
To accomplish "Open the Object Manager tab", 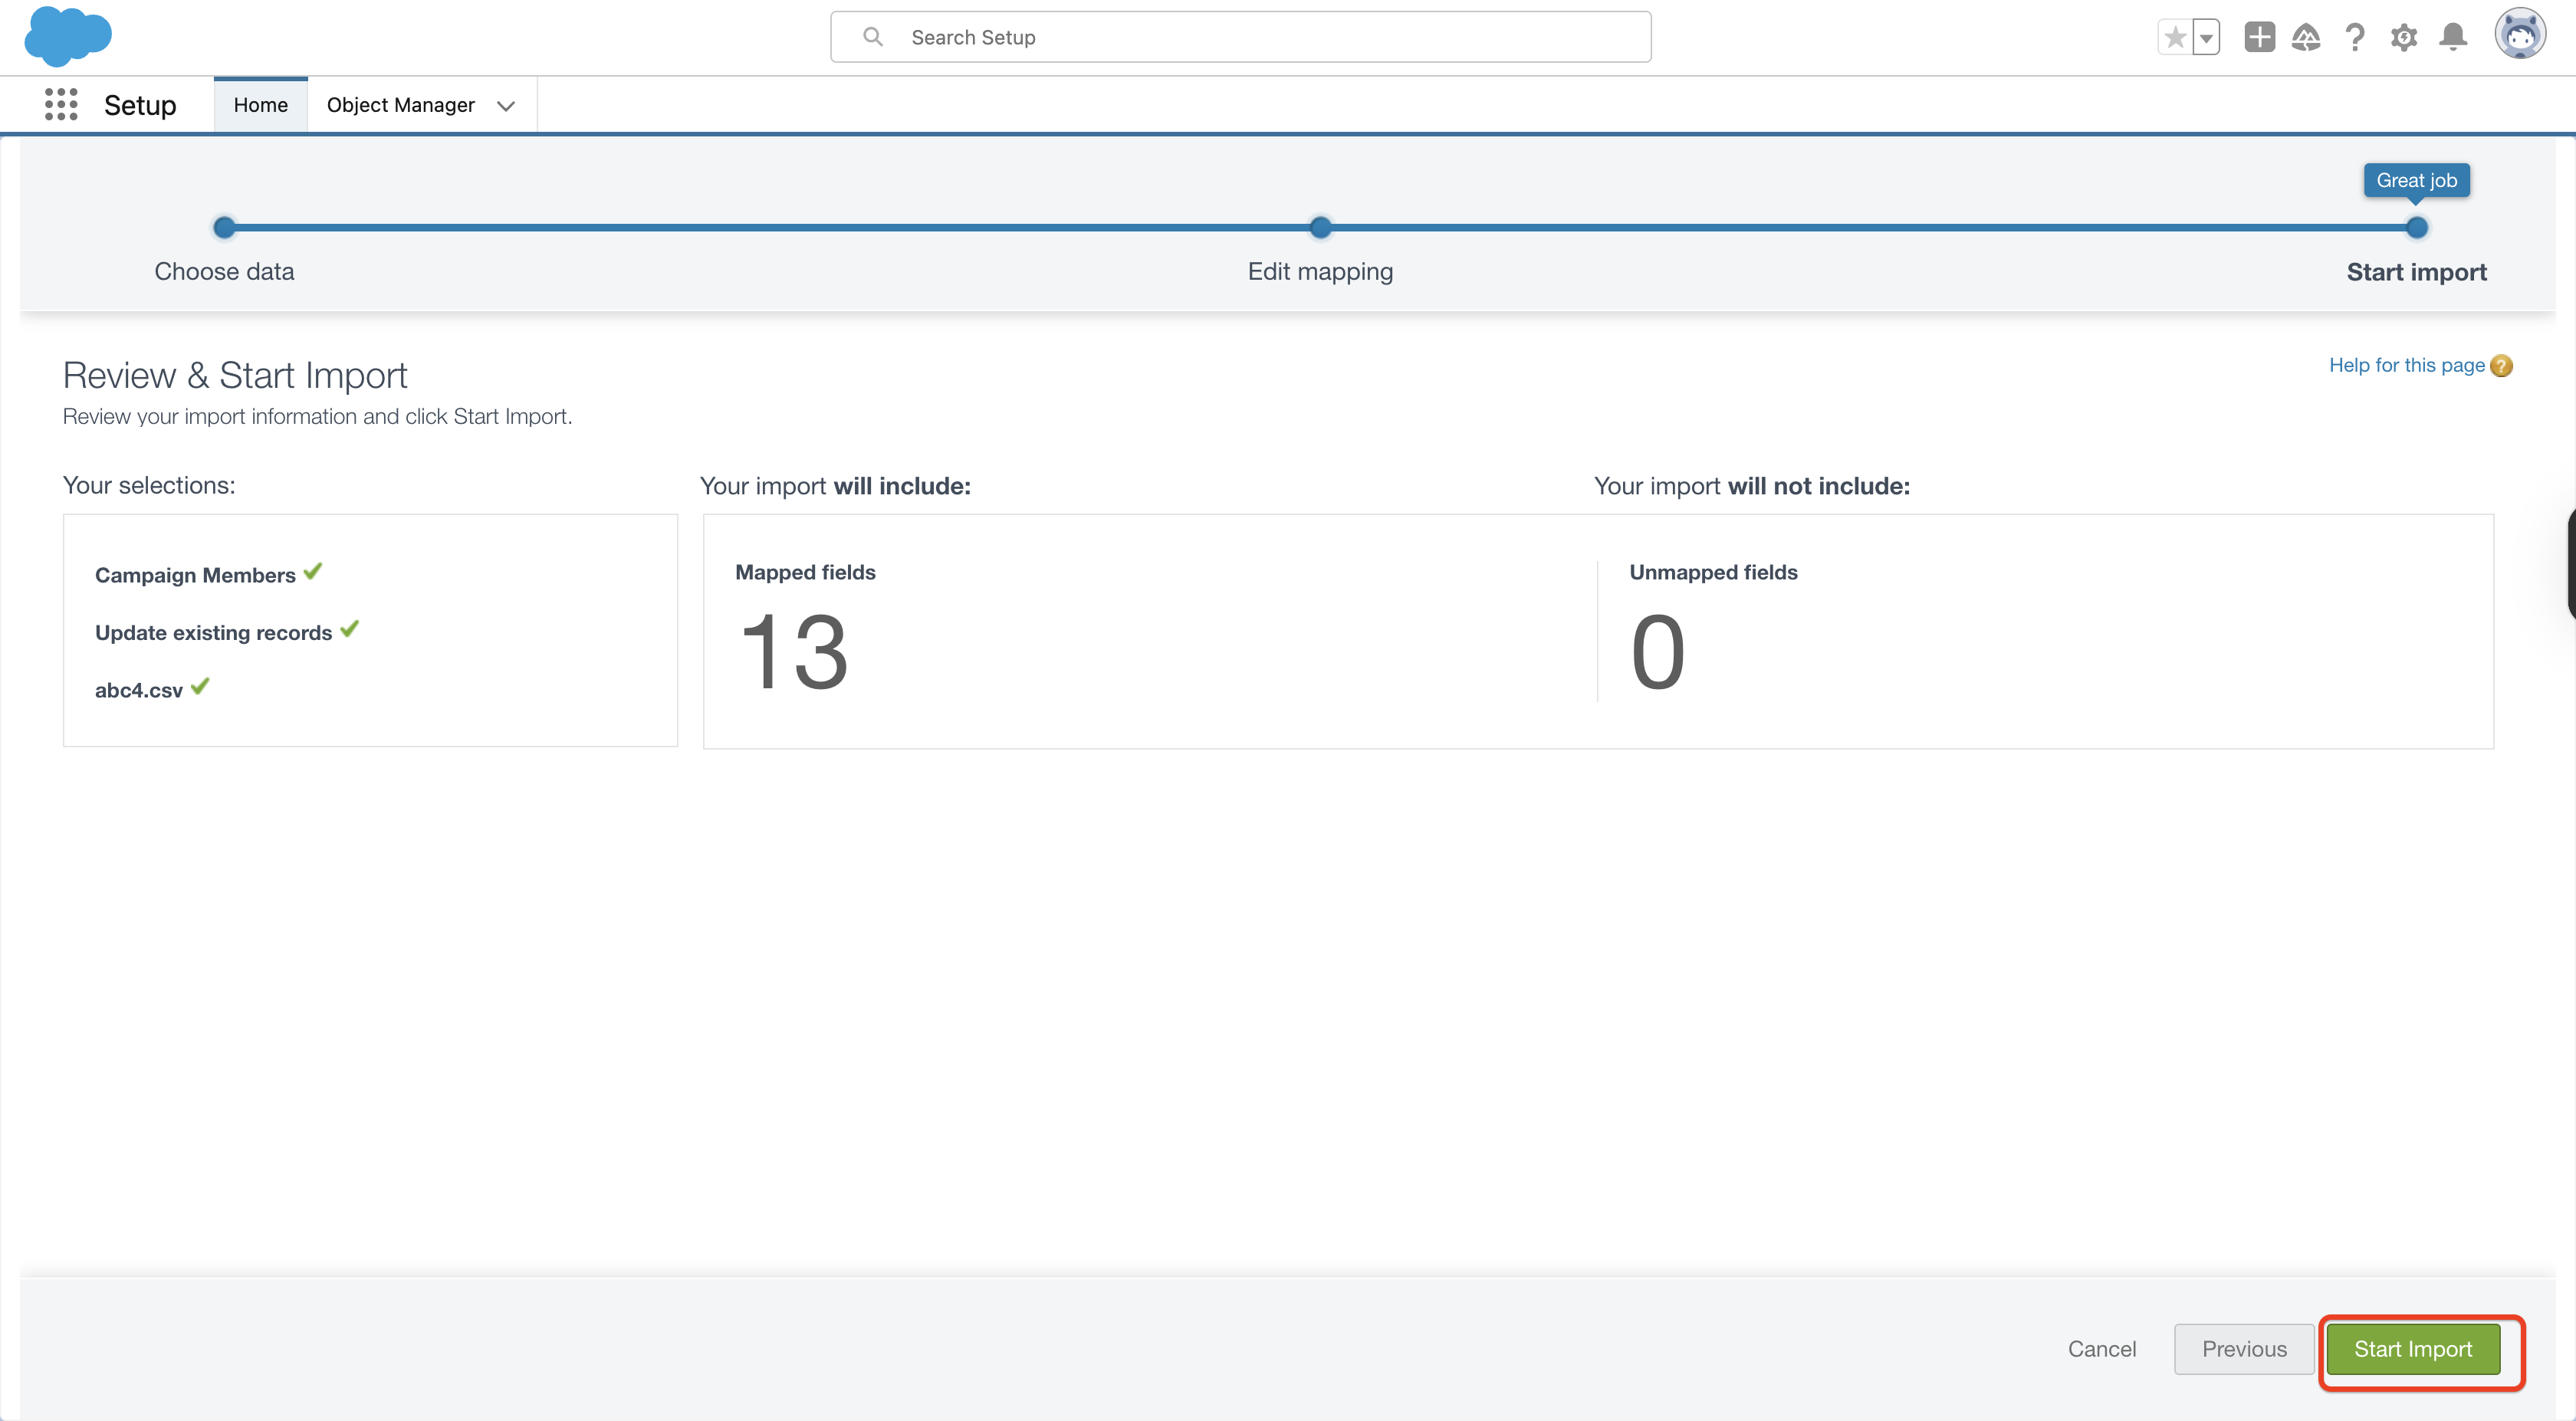I will (x=400, y=105).
